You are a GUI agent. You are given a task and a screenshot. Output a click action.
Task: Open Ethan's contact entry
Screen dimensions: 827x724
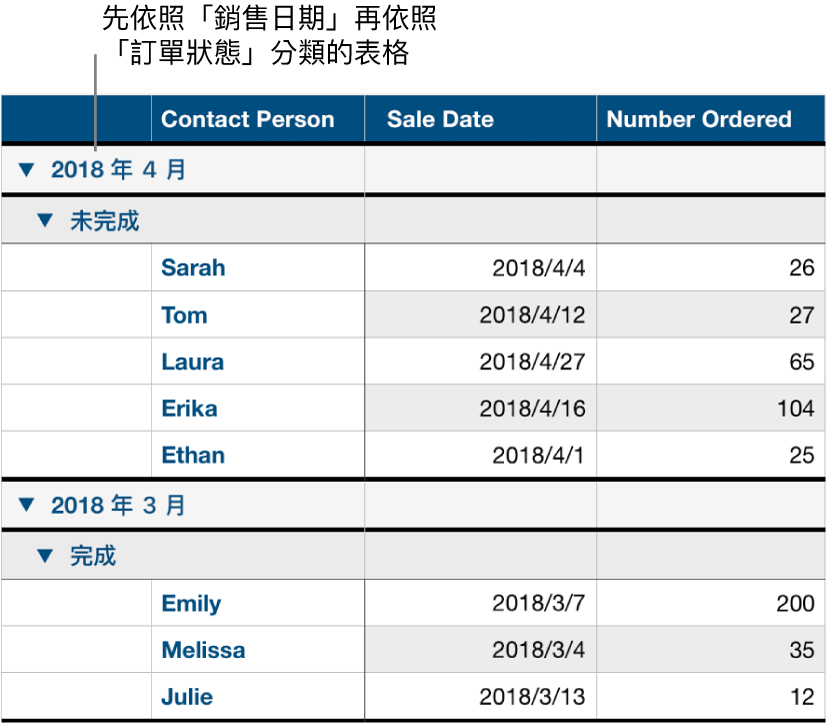tap(192, 455)
